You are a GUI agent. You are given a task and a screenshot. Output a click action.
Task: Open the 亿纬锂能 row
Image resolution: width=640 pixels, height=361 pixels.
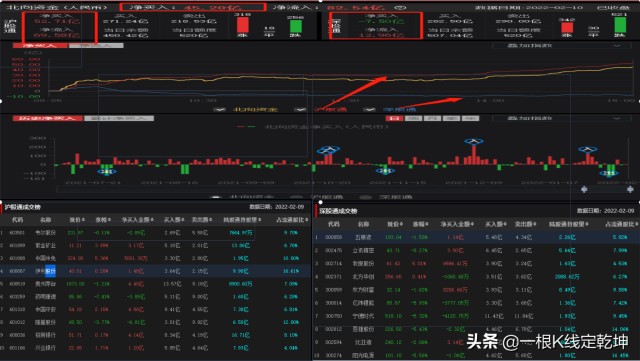tap(476, 303)
